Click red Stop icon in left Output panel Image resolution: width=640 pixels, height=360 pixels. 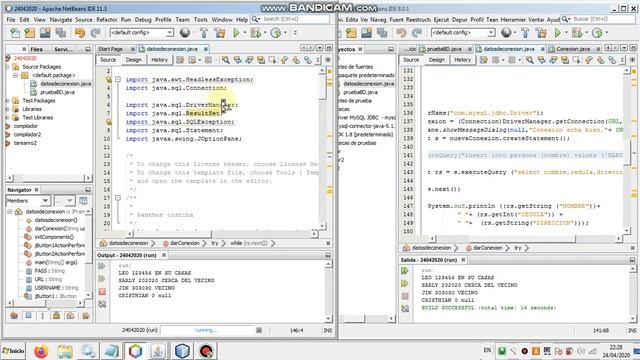pos(102,291)
